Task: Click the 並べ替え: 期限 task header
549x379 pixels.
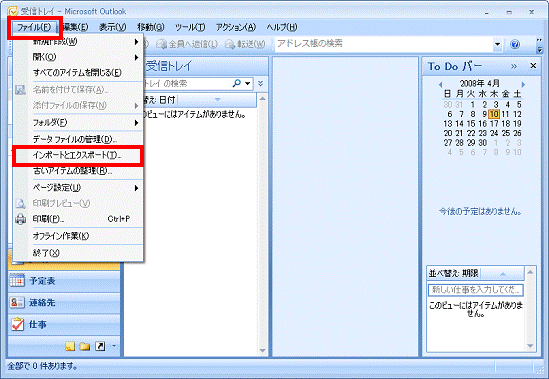Action: pyautogui.click(x=454, y=273)
